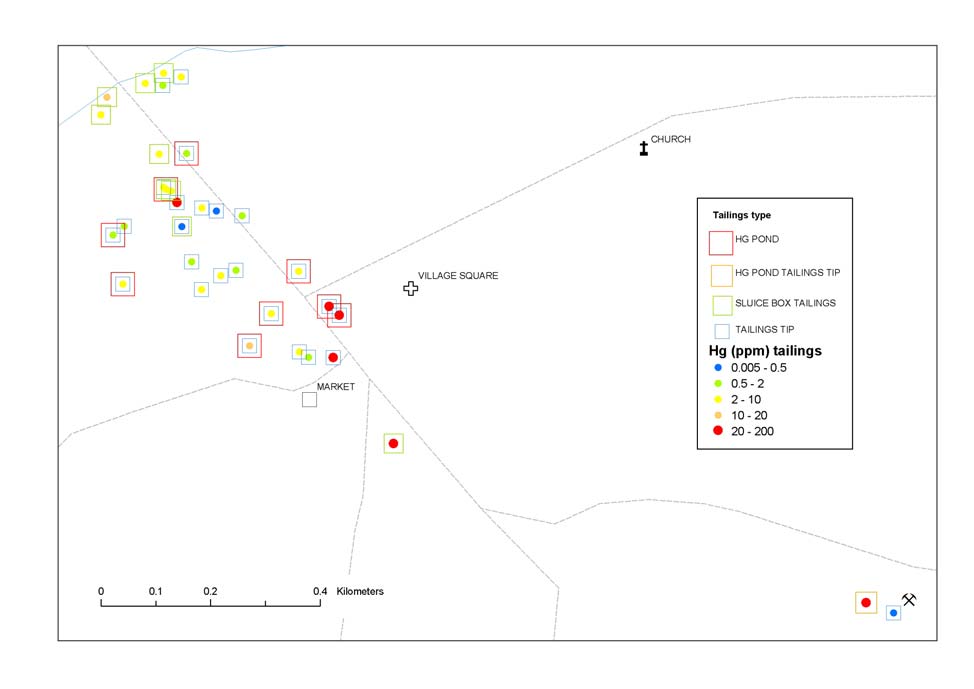Screen dimensions: 974x689
Task: Click the blue dot beside the mine icon
Action: (x=893, y=612)
